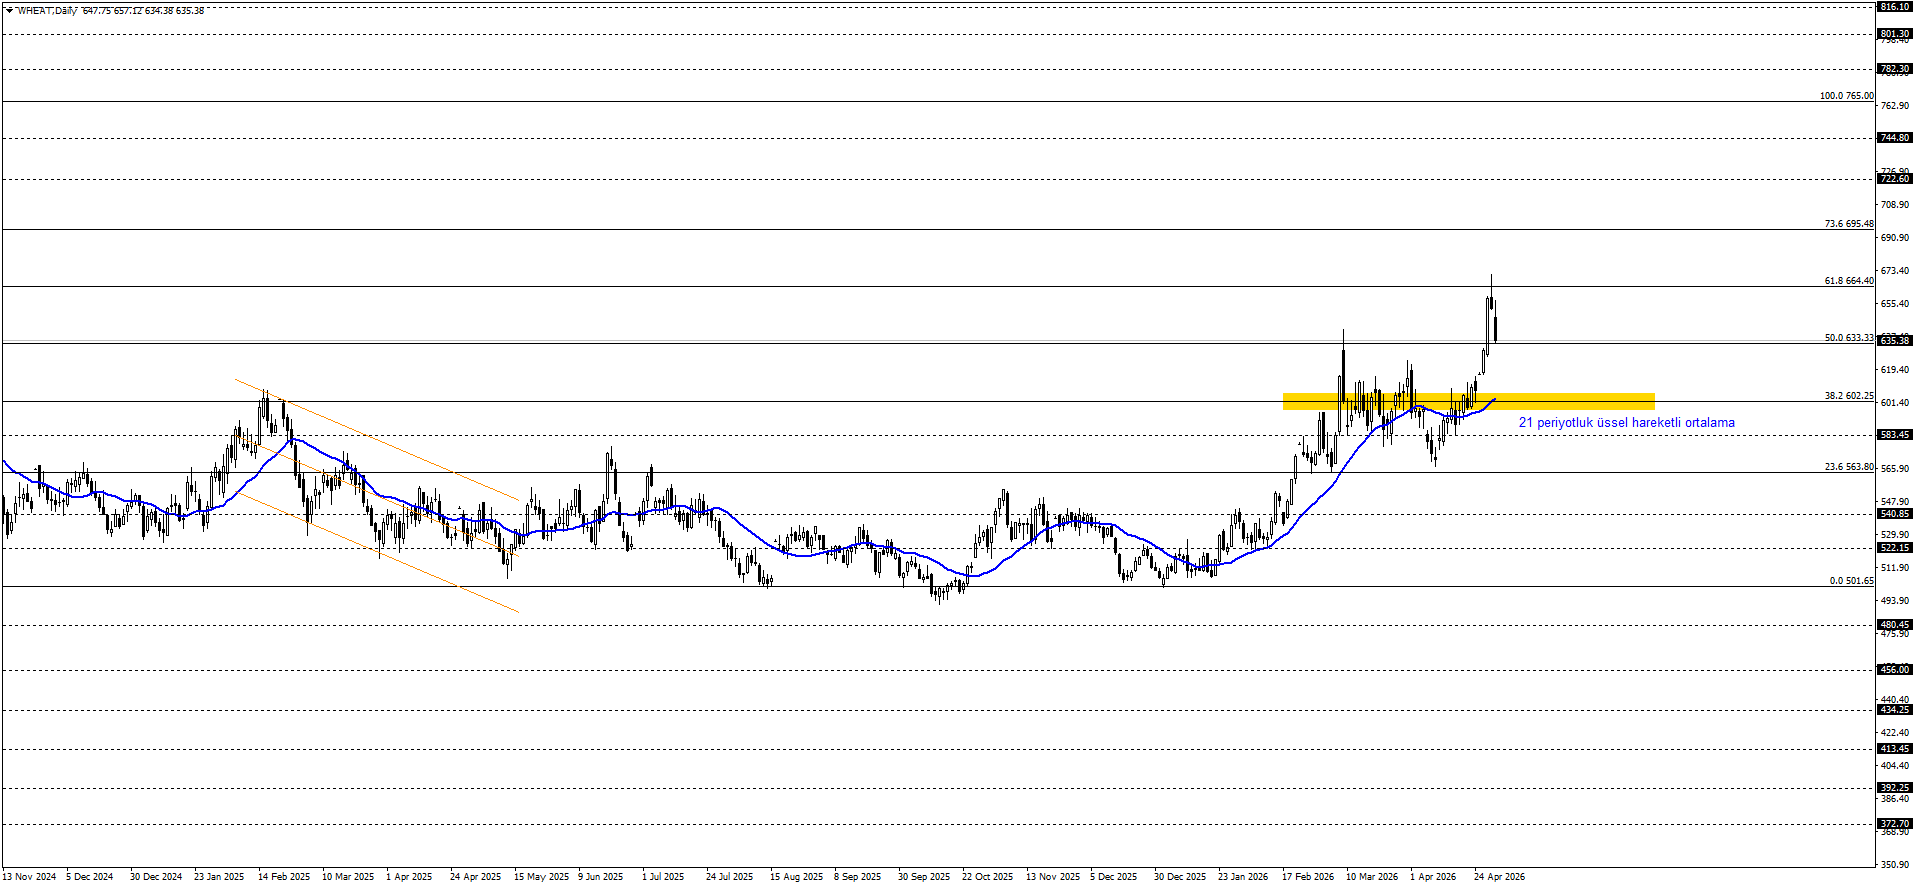Viewport: 1916px width, 888px height.
Task: Click the date label '13 Nov 2024'
Action: click(x=29, y=877)
